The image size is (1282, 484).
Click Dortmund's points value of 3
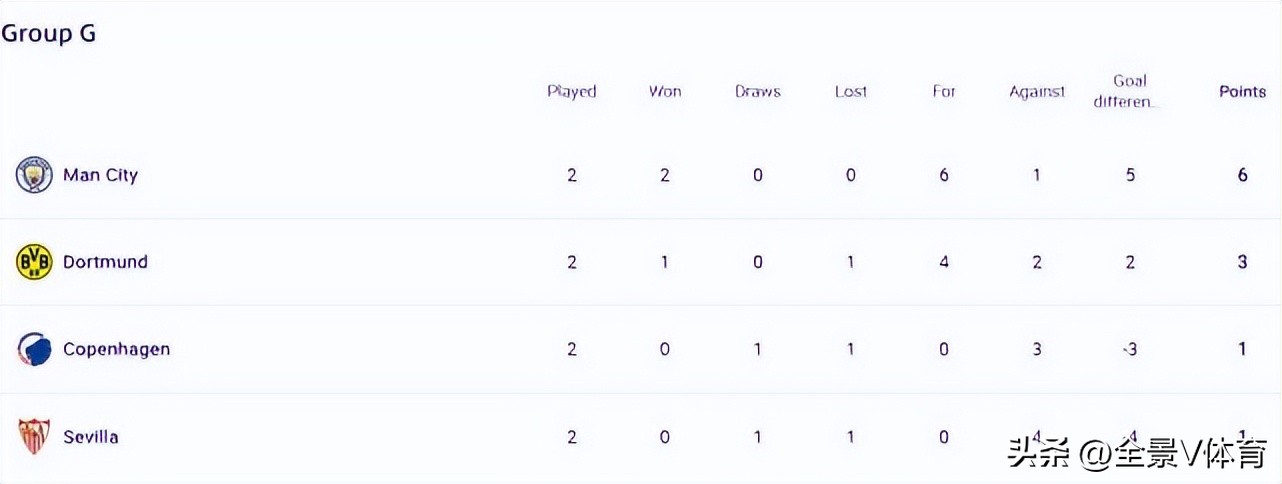click(x=1243, y=262)
